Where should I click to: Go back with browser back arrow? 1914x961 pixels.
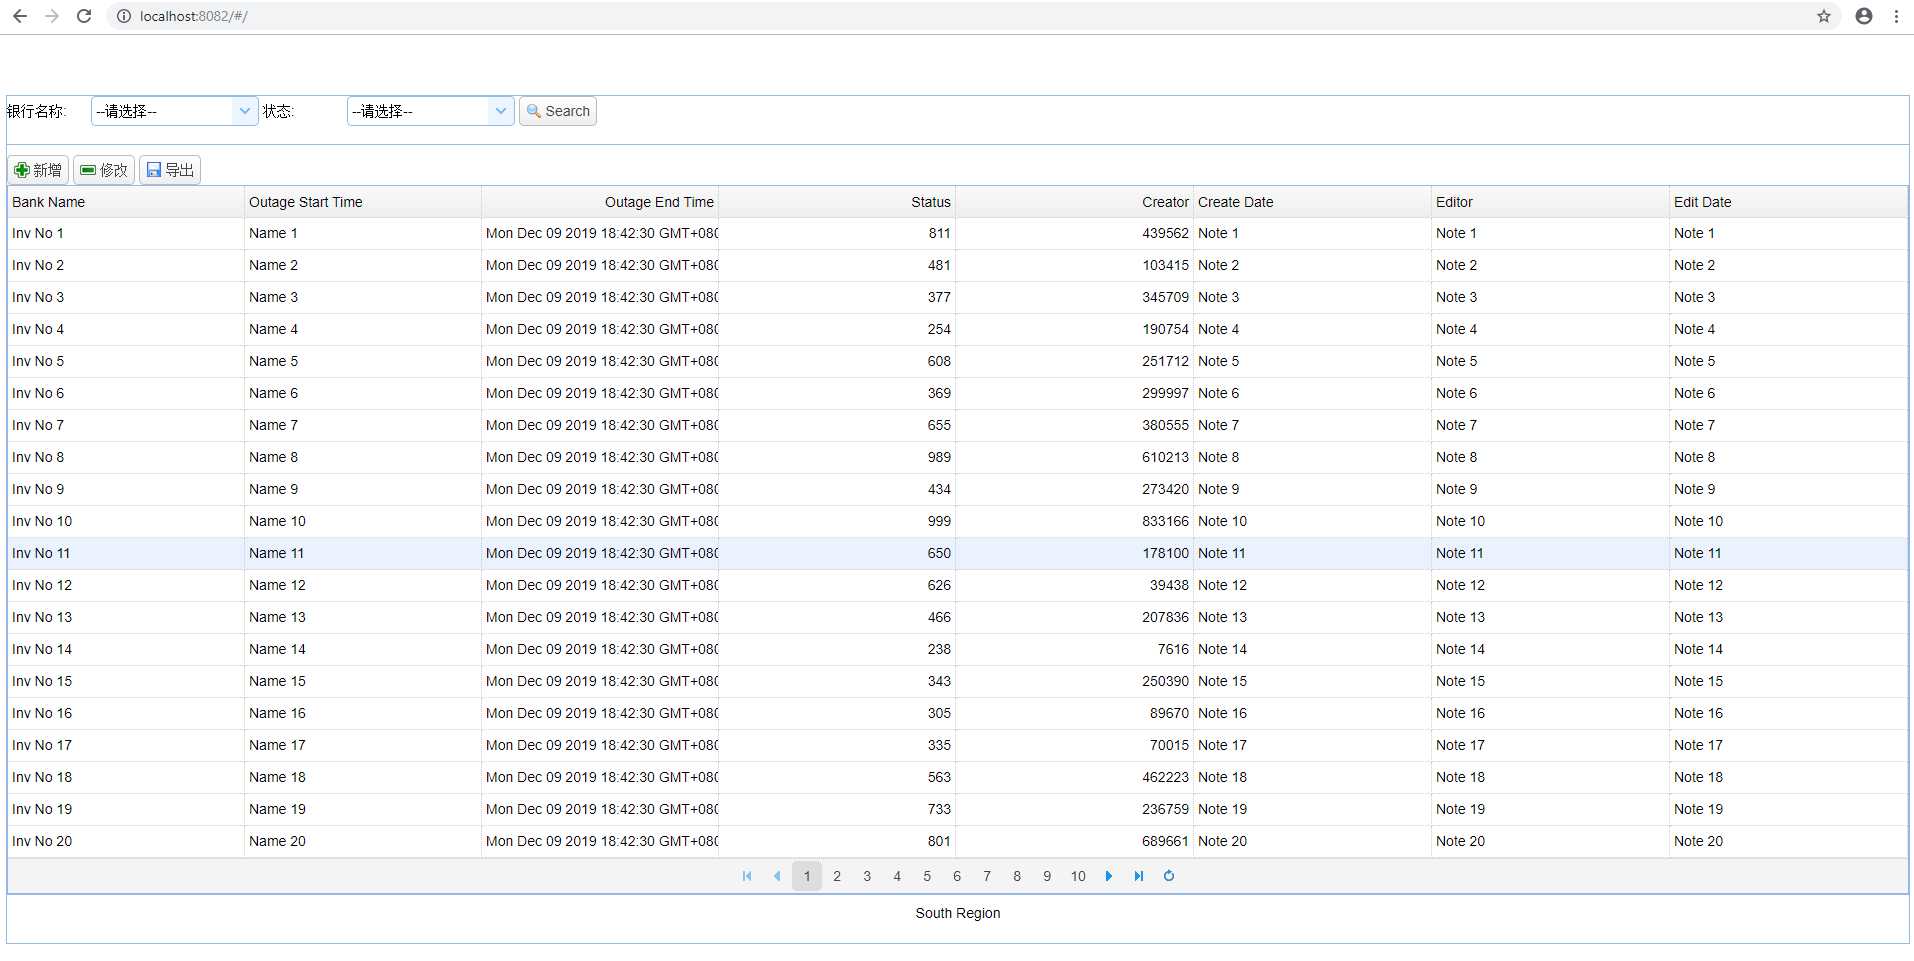[19, 16]
